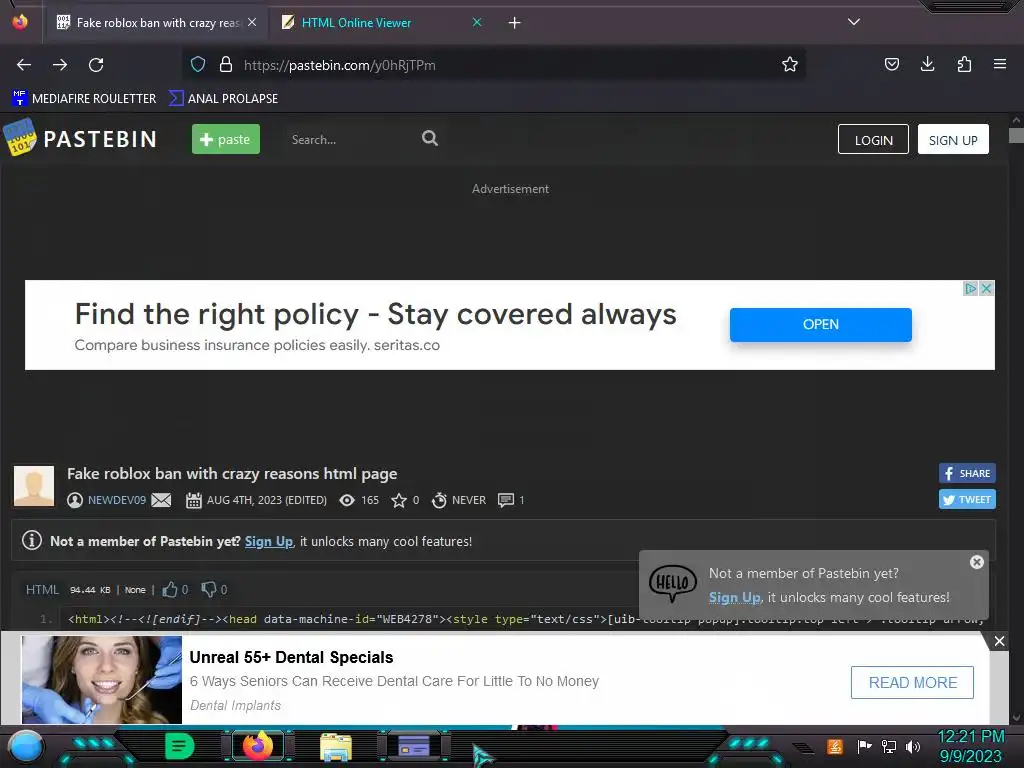Click the eye views icon

[x=347, y=500]
